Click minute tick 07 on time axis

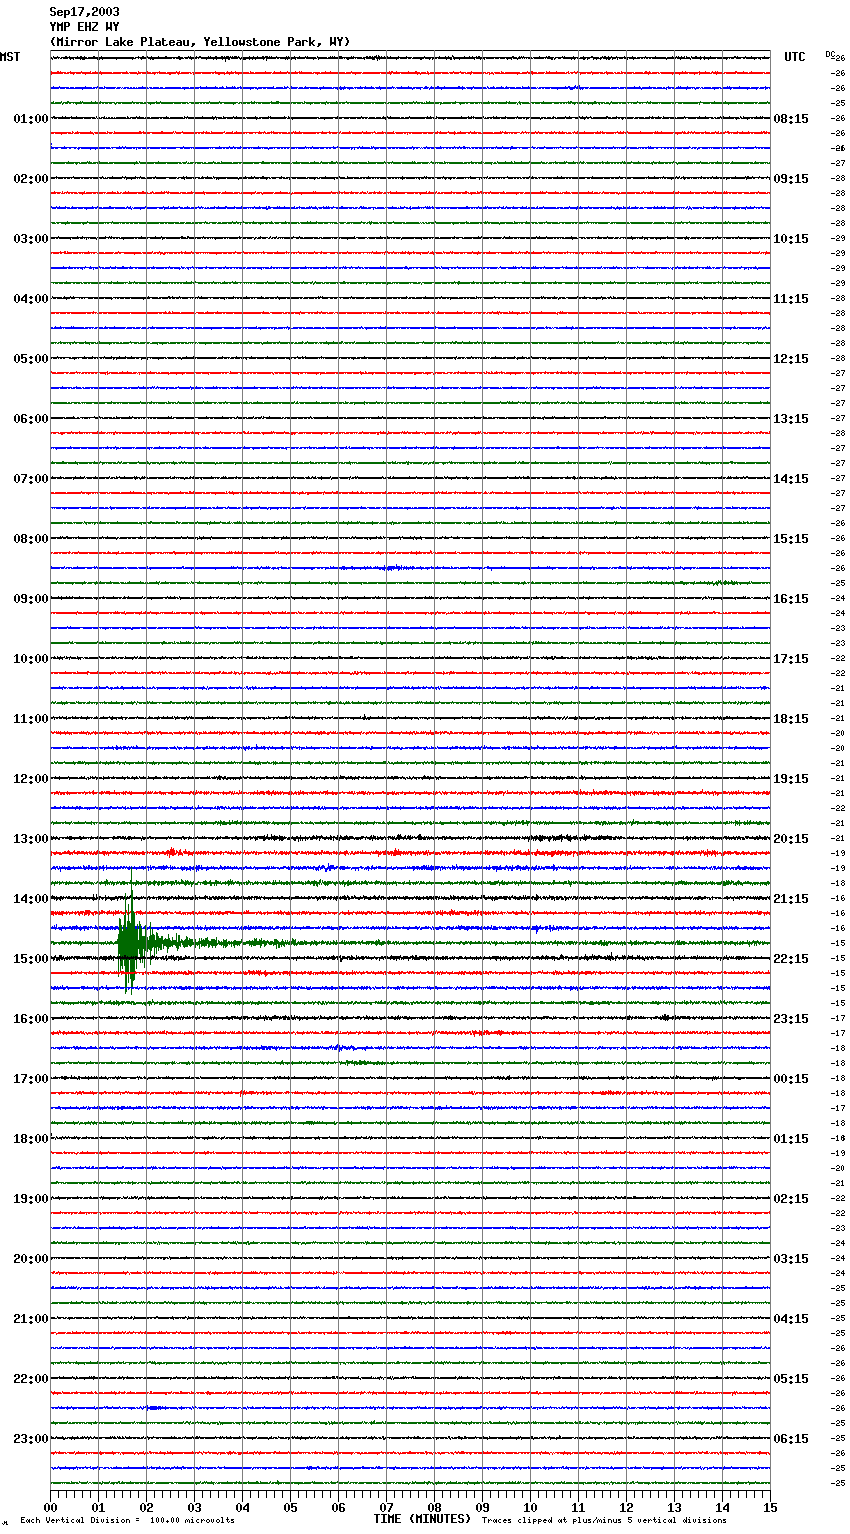[x=386, y=1507]
